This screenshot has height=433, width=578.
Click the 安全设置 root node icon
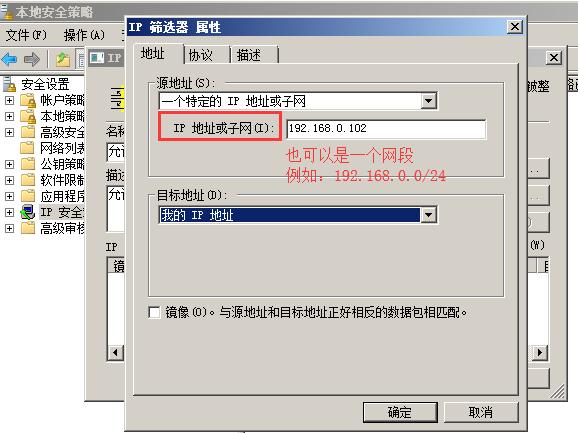(x=10, y=84)
